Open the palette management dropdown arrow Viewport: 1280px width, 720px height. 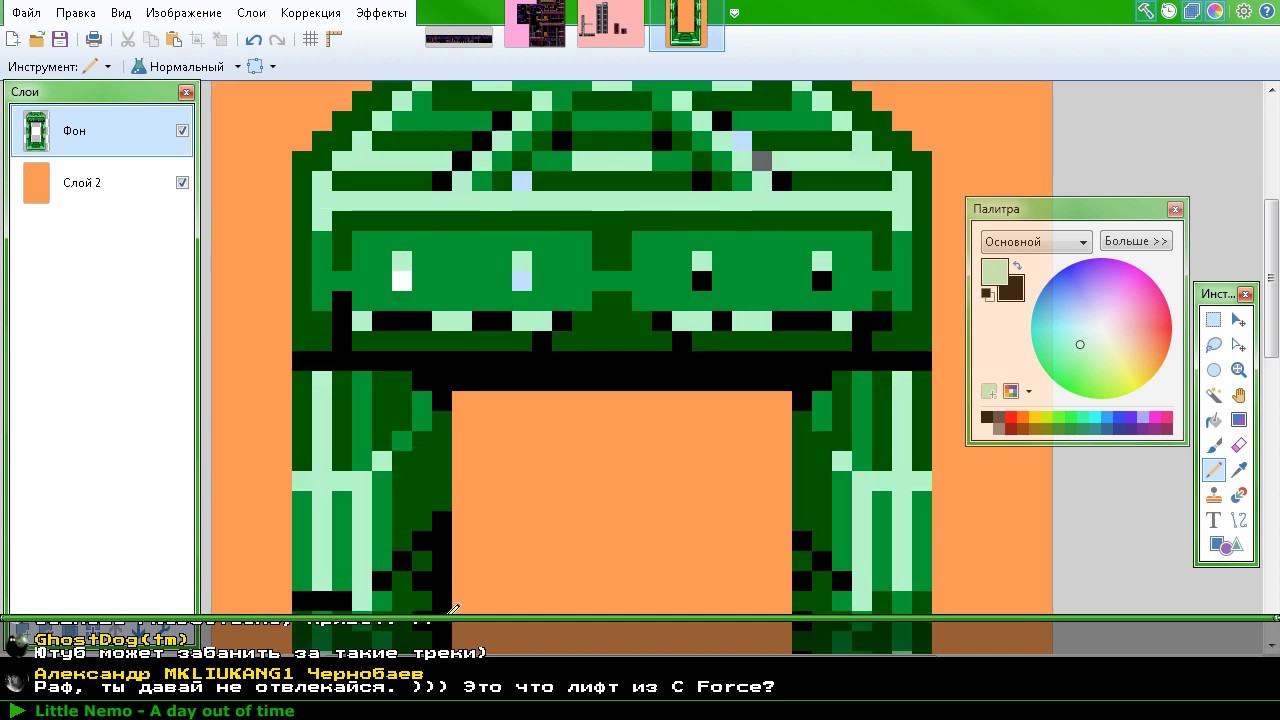pyautogui.click(x=1028, y=391)
